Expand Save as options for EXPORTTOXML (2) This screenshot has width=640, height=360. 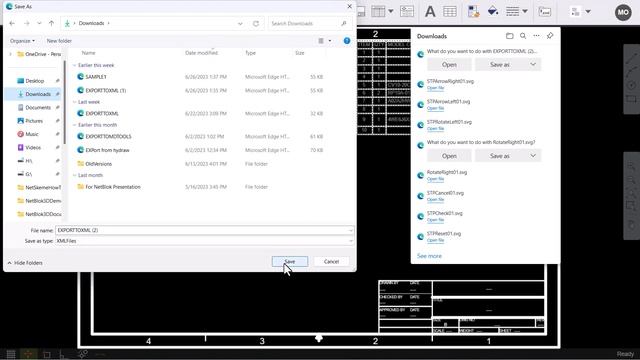533,64
